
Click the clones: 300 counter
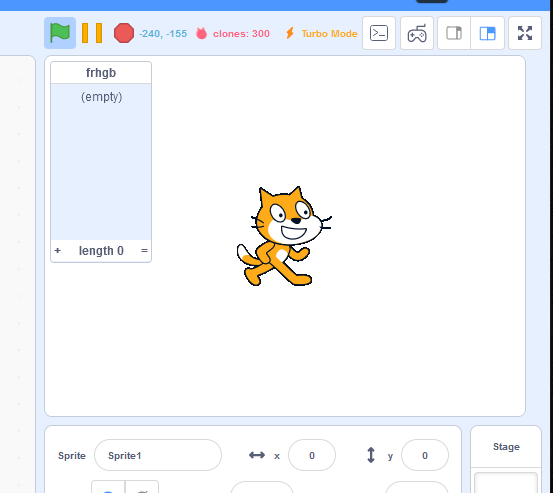tap(241, 34)
